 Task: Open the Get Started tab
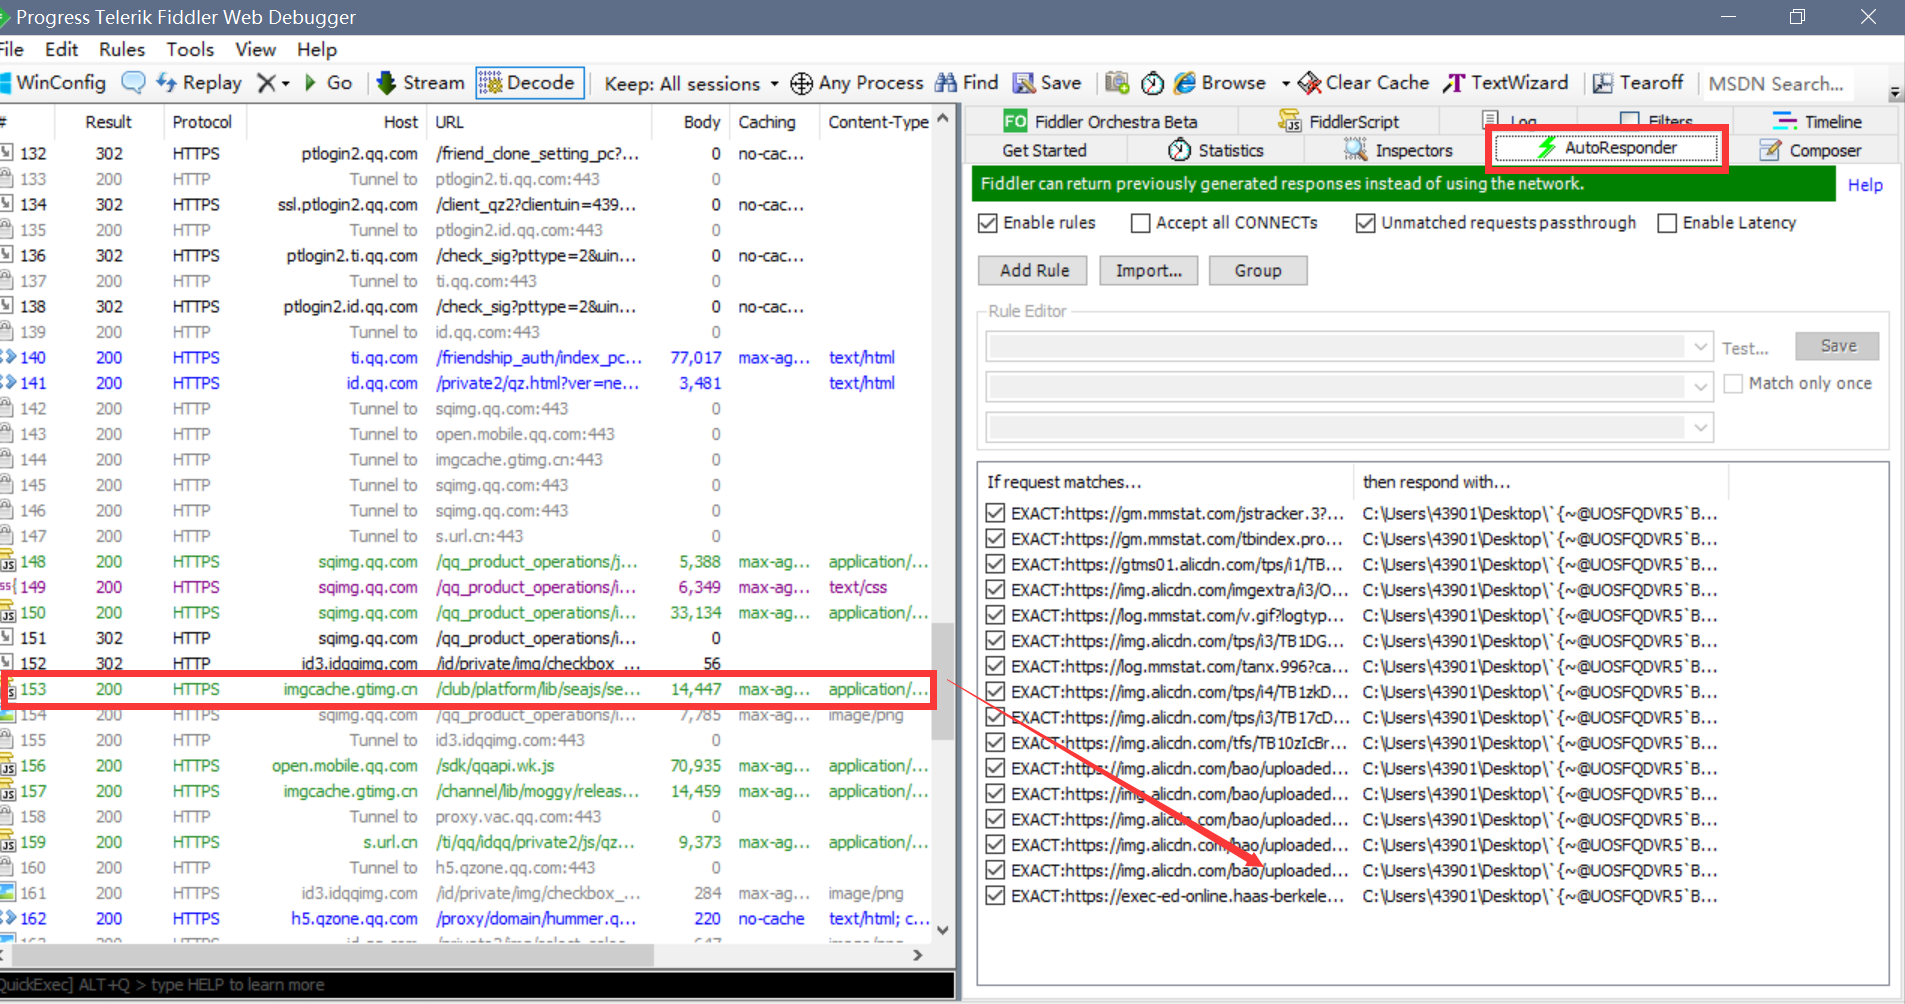point(1044,150)
